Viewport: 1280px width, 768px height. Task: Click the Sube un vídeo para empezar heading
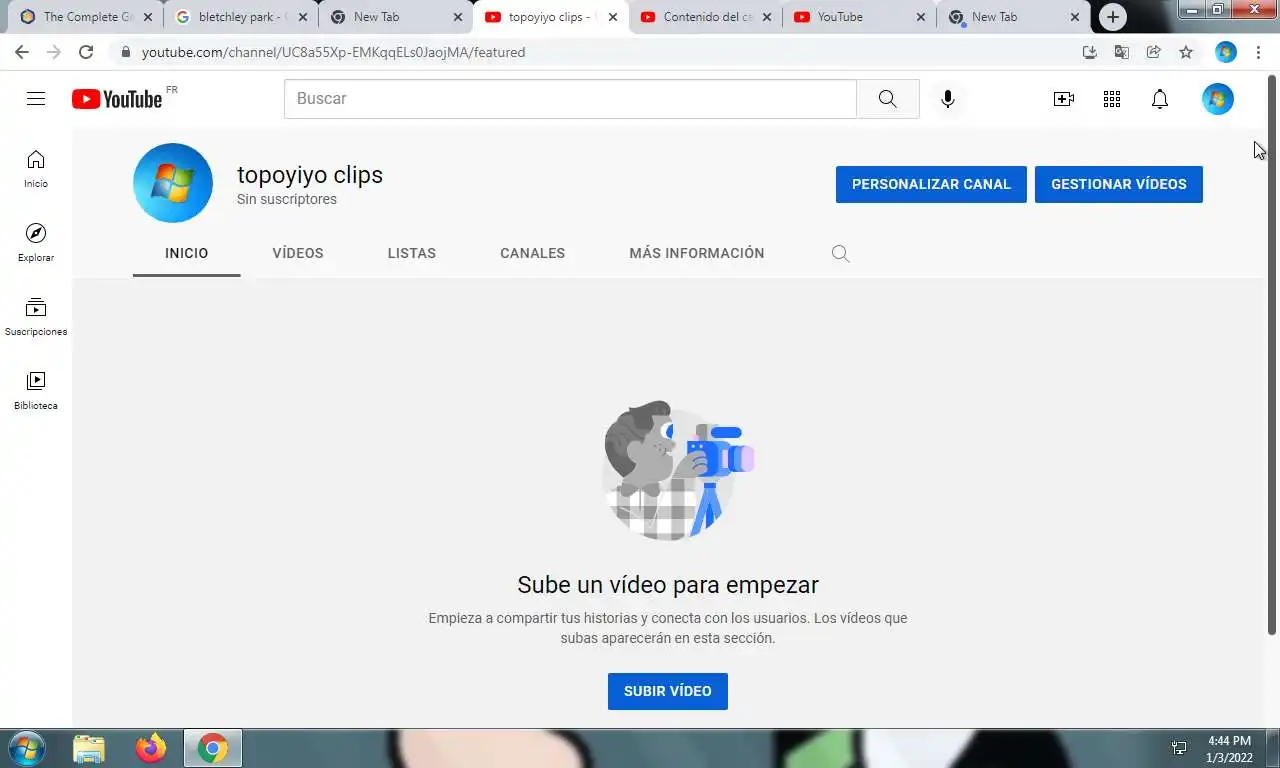point(668,585)
